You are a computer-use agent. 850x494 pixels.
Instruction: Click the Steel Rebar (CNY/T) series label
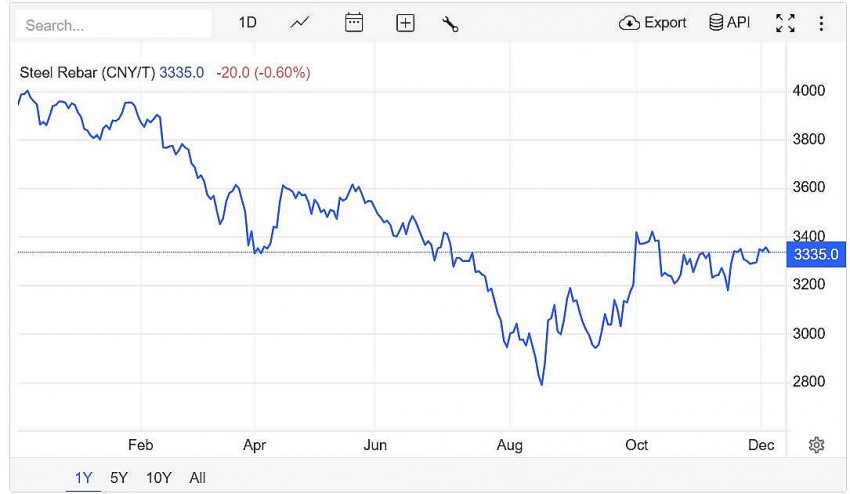[88, 72]
